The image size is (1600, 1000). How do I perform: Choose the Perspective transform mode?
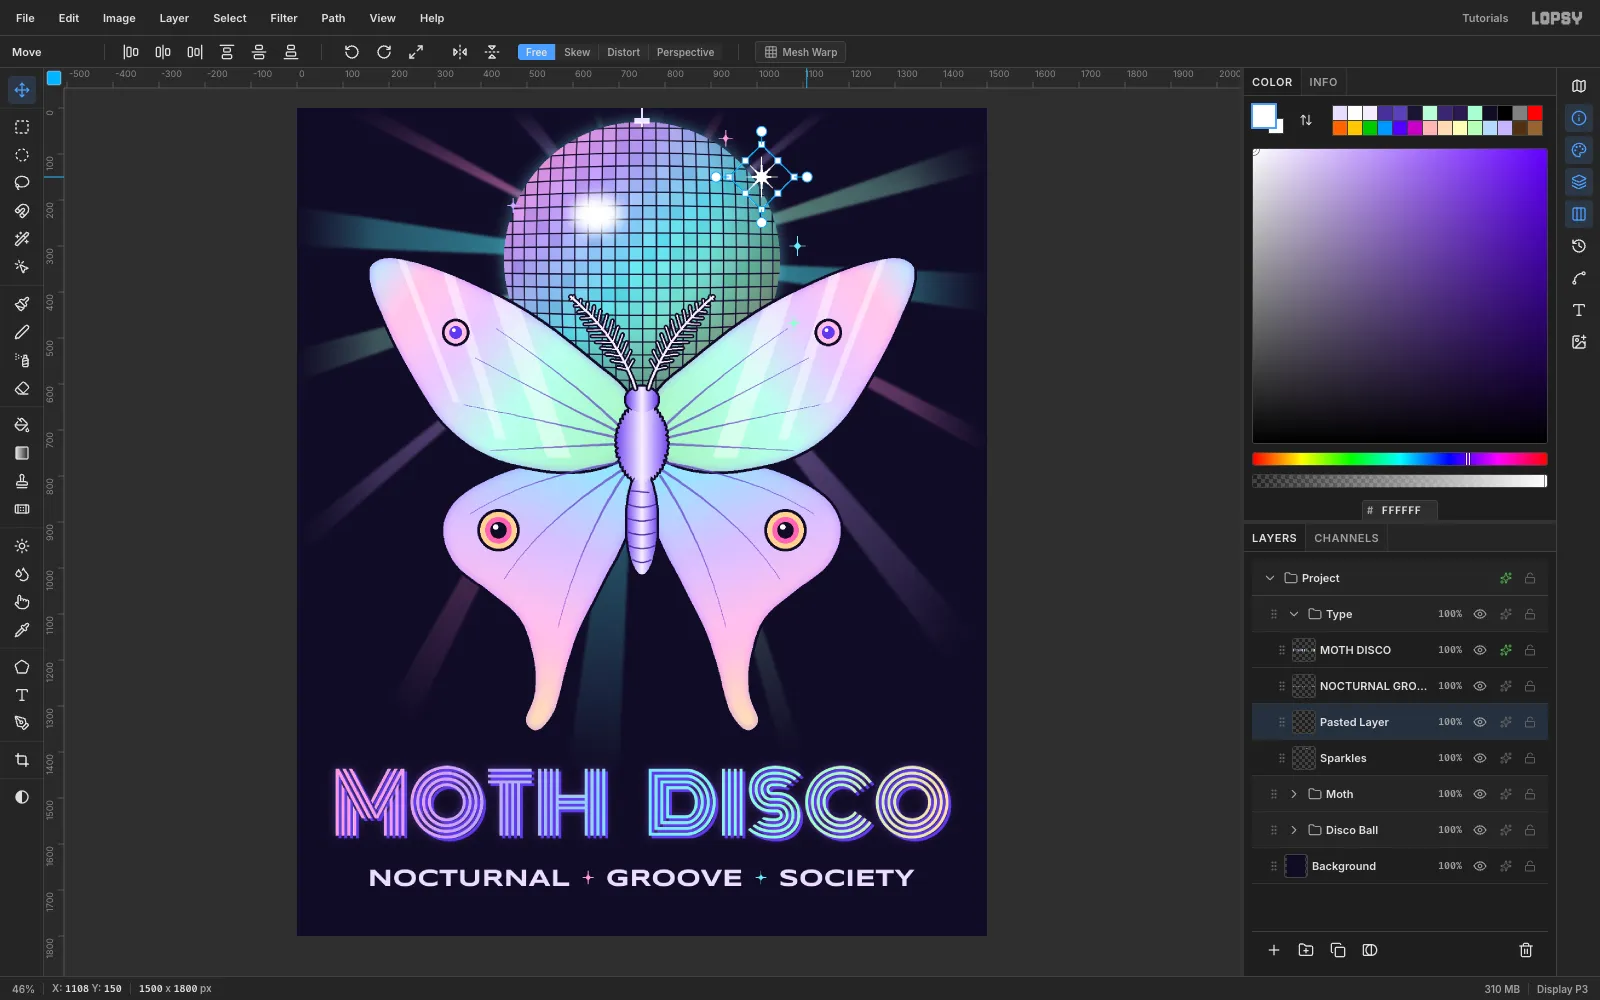pos(685,52)
